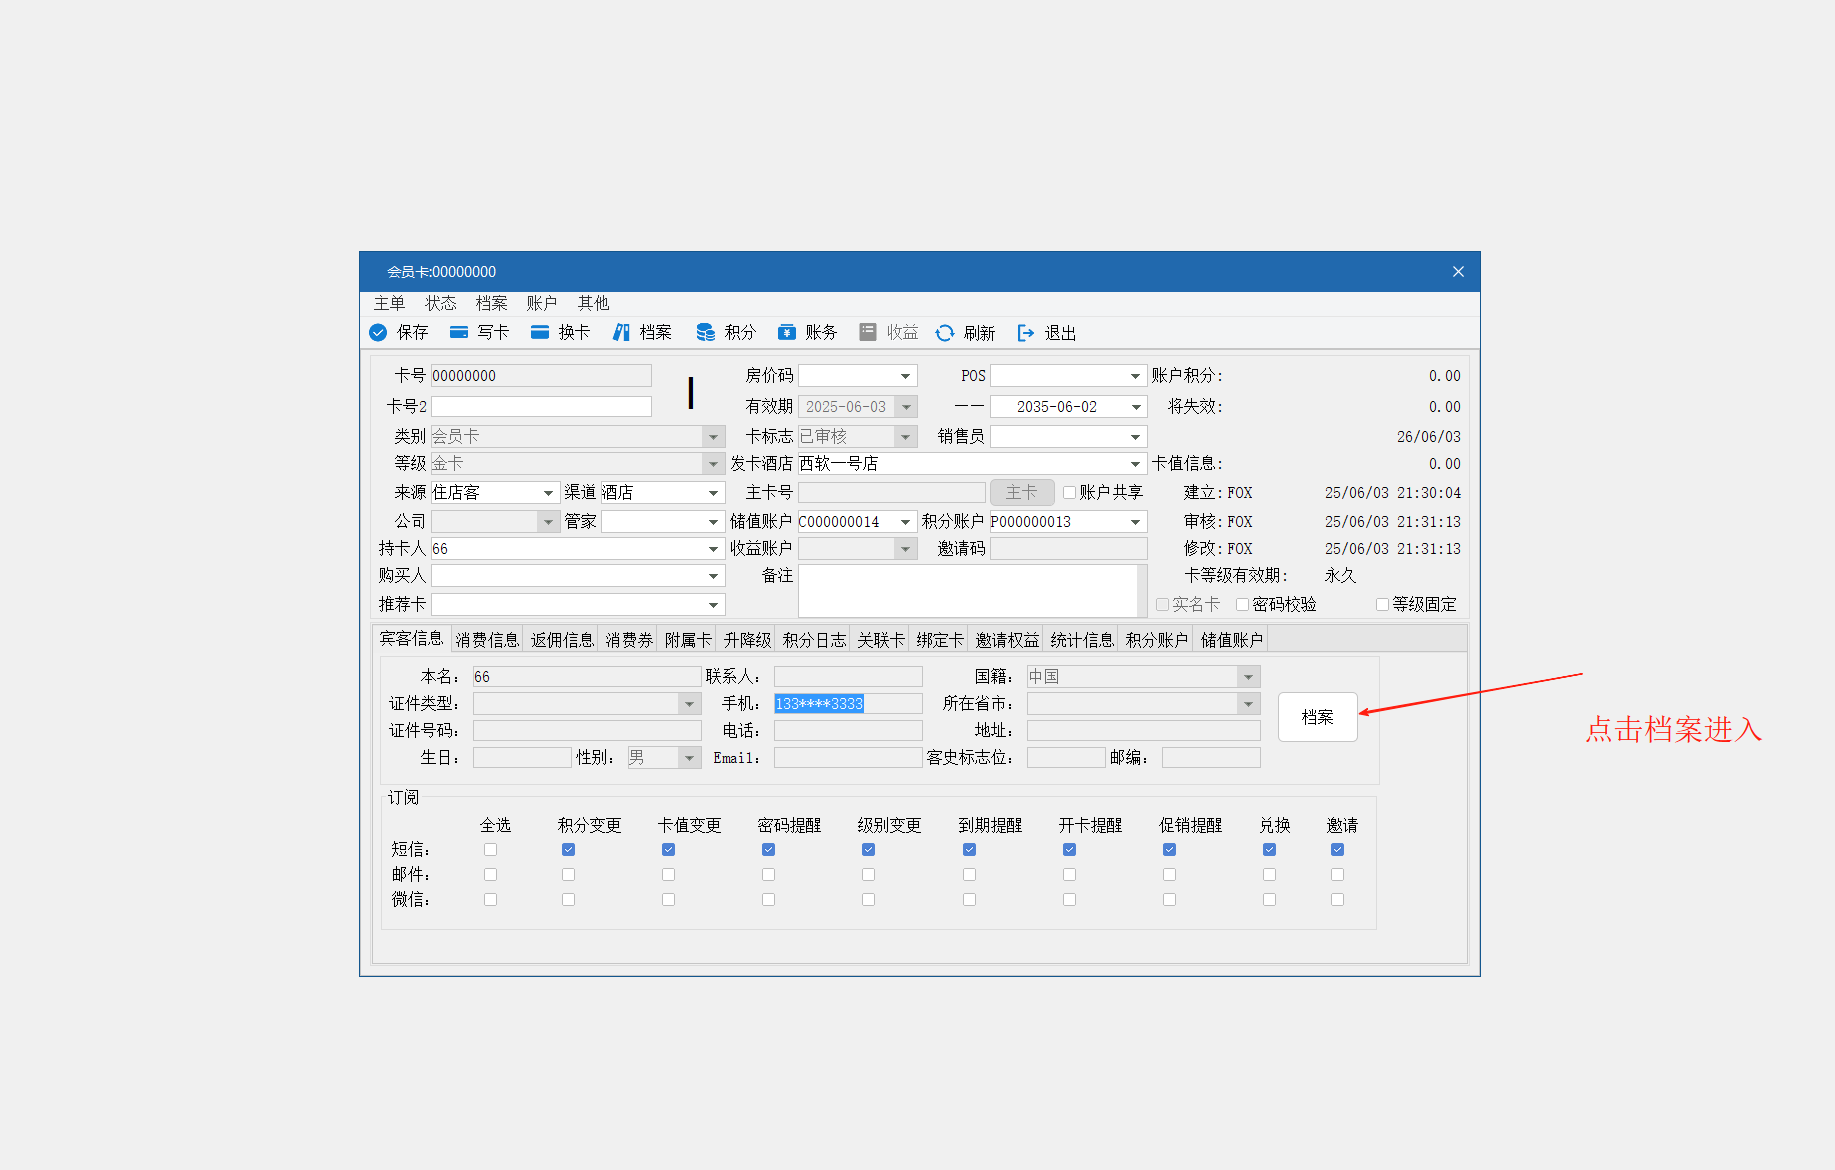
Task: Switch to the 积分账户 tab
Action: (1157, 640)
